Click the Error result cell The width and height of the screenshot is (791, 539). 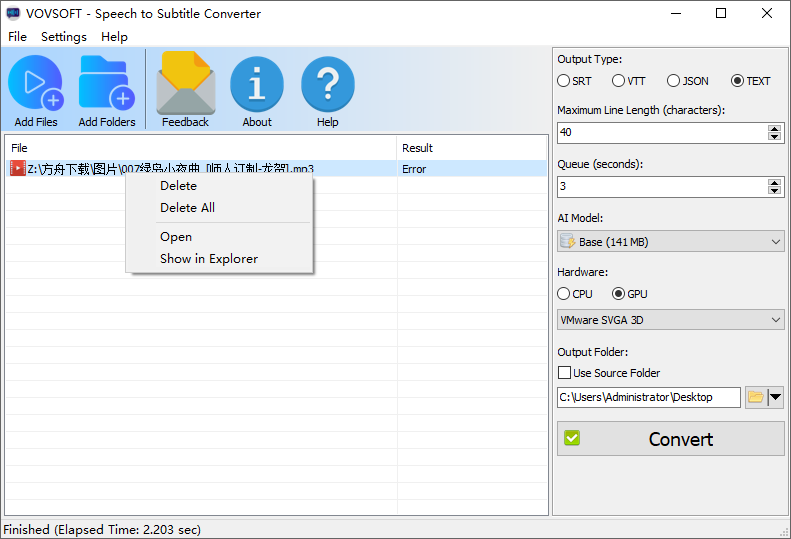[472, 169]
